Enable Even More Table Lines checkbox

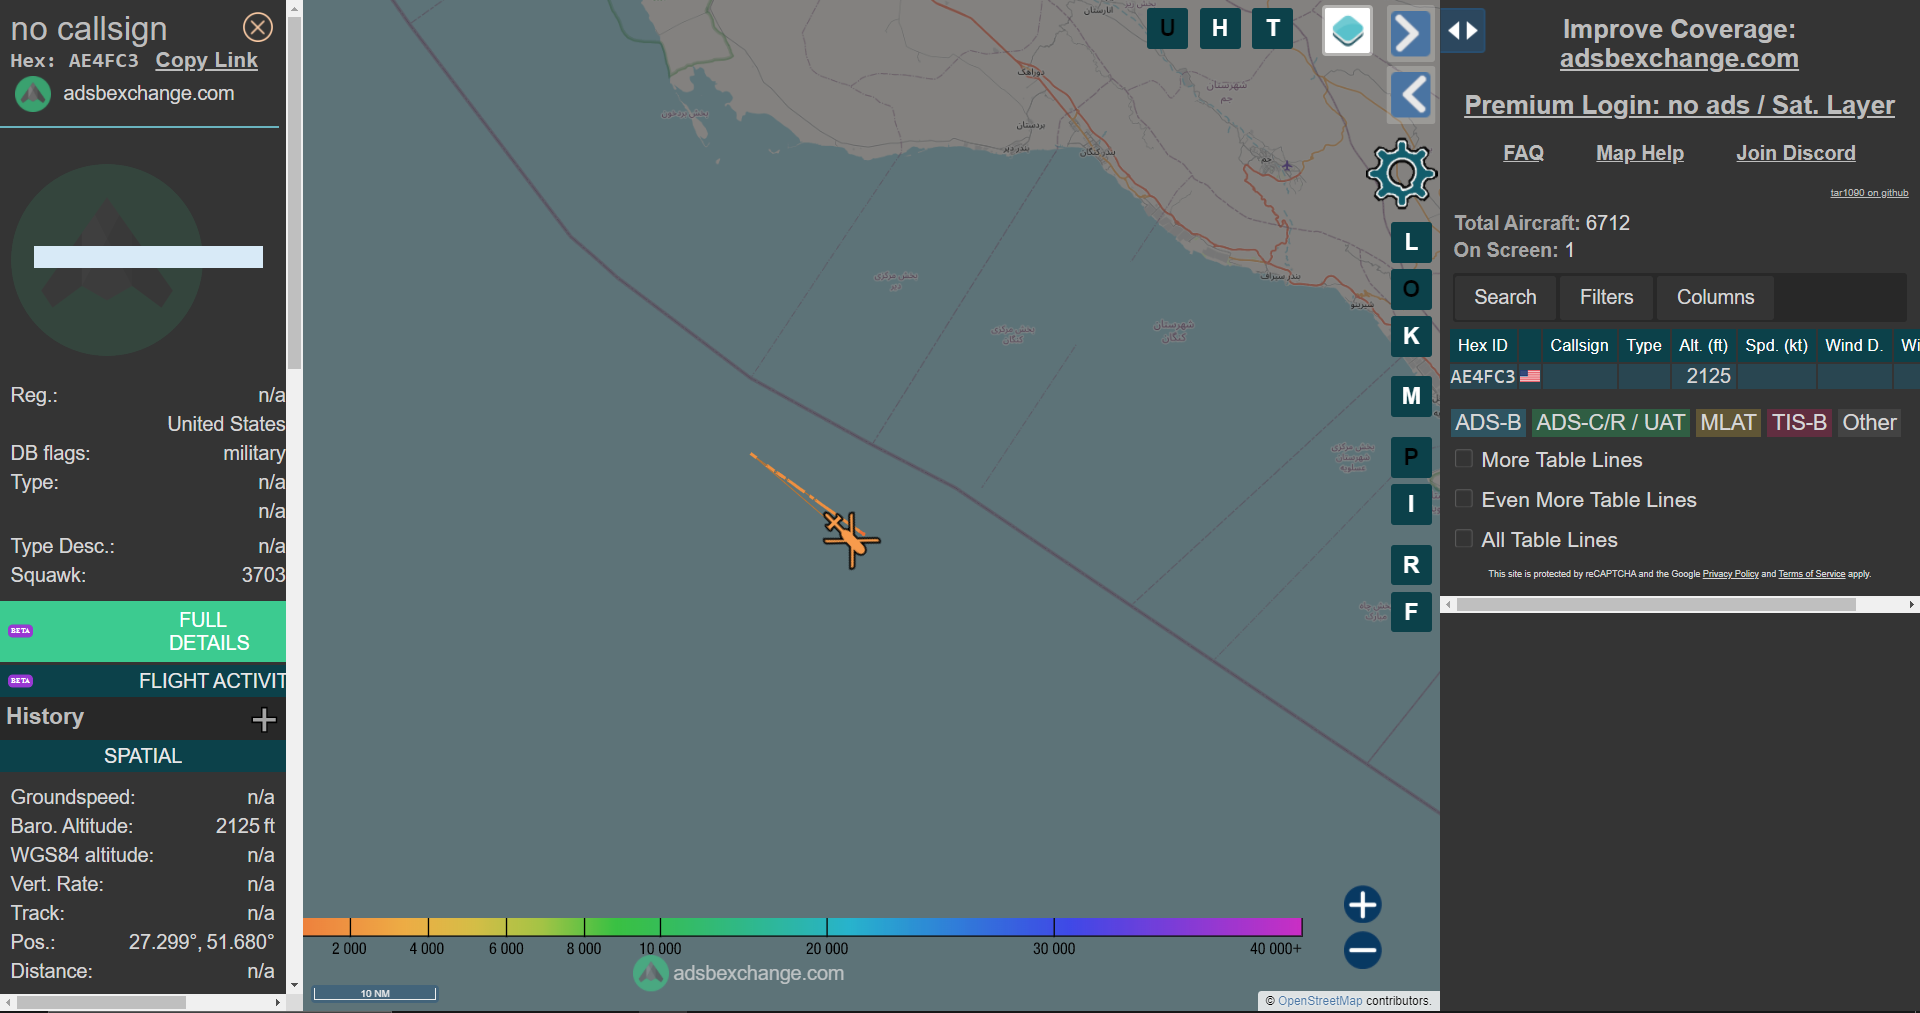pos(1464,499)
